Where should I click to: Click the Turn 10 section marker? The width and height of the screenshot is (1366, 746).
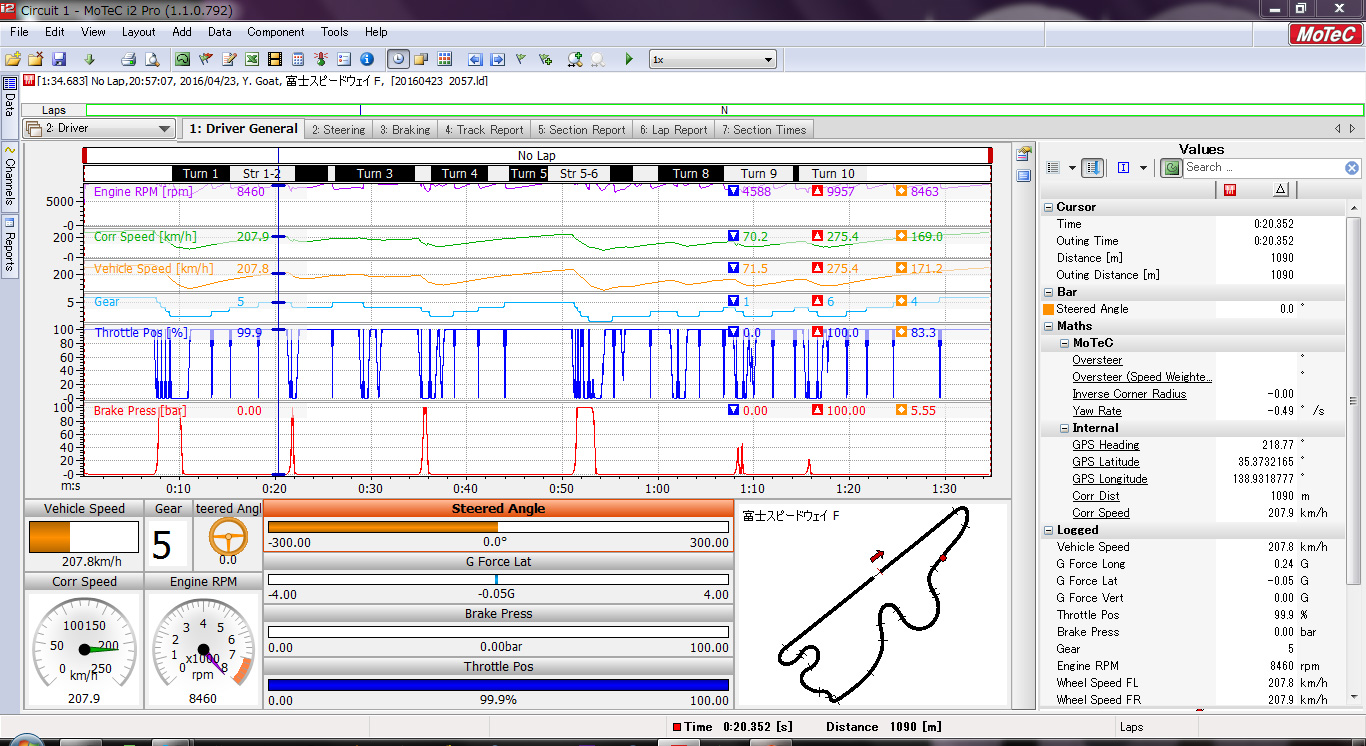coord(833,174)
